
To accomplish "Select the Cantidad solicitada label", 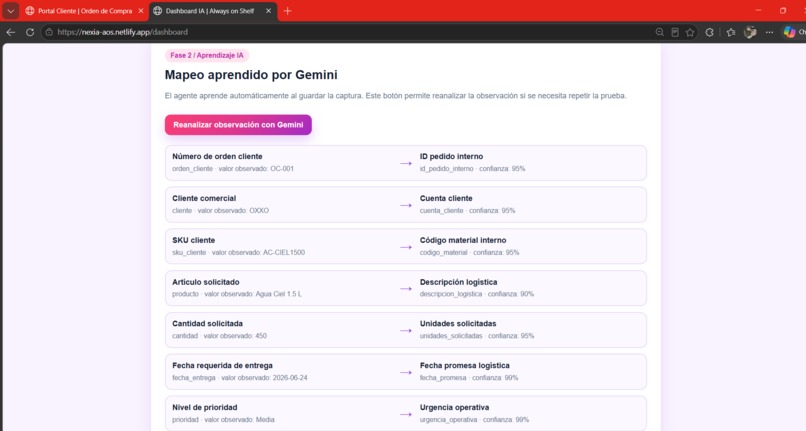I will (x=207, y=324).
